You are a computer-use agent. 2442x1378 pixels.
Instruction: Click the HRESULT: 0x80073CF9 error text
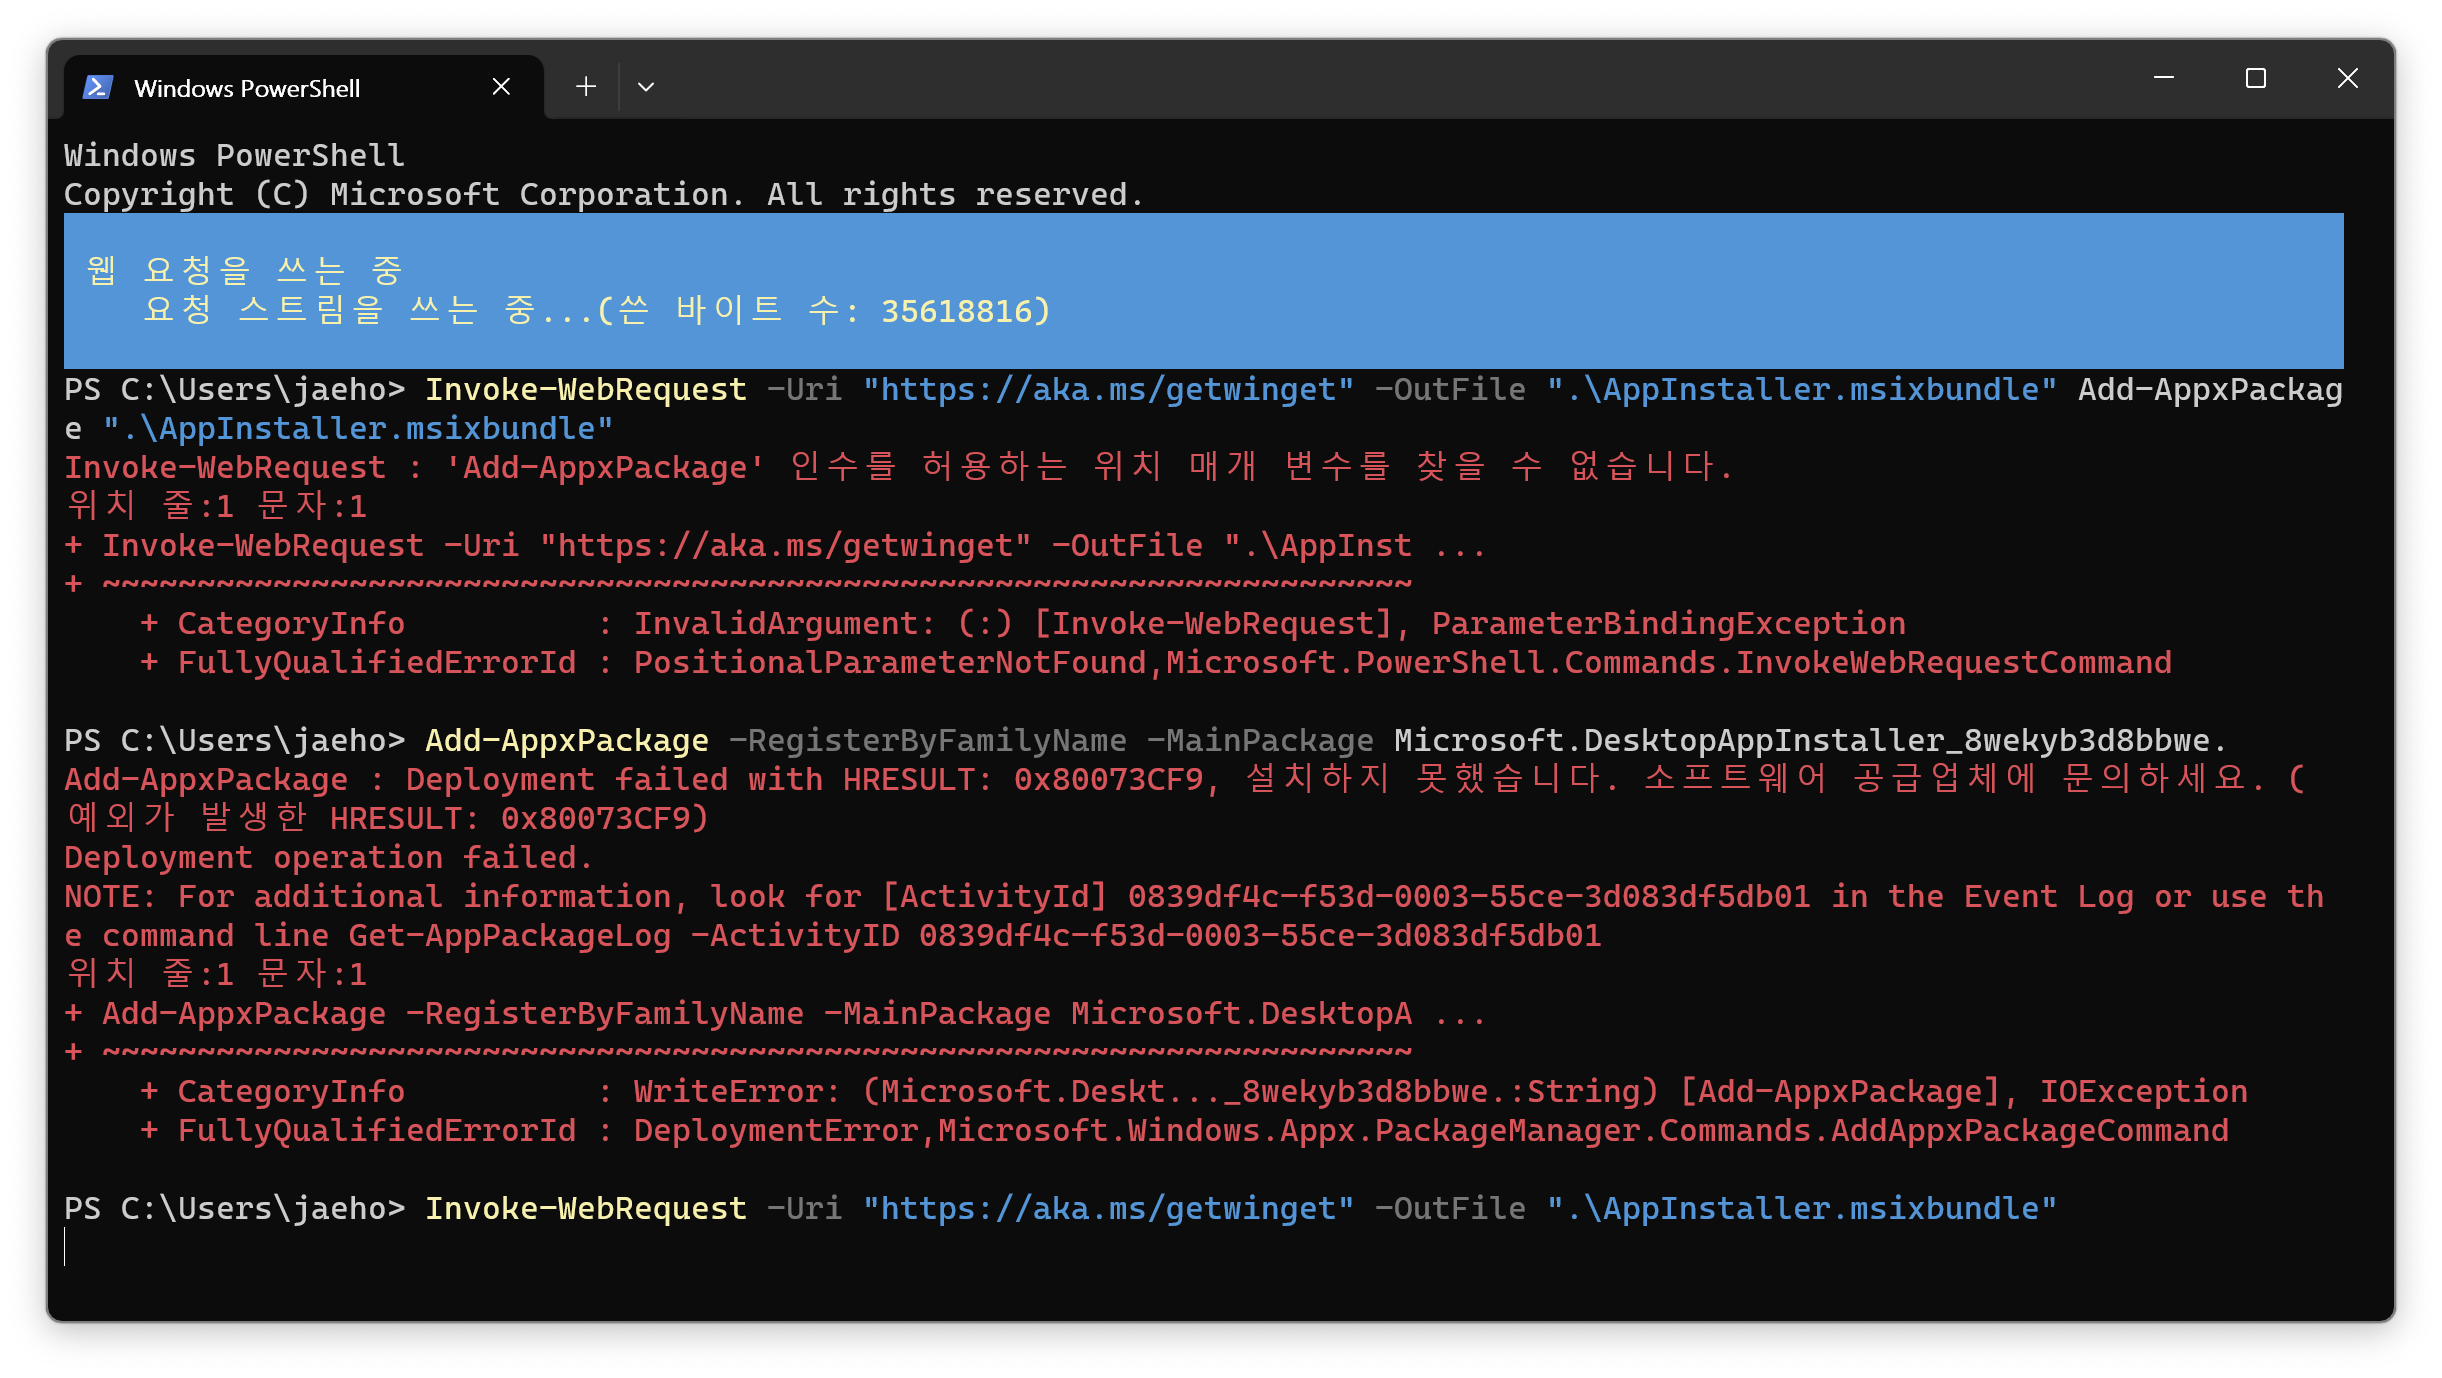(1022, 779)
